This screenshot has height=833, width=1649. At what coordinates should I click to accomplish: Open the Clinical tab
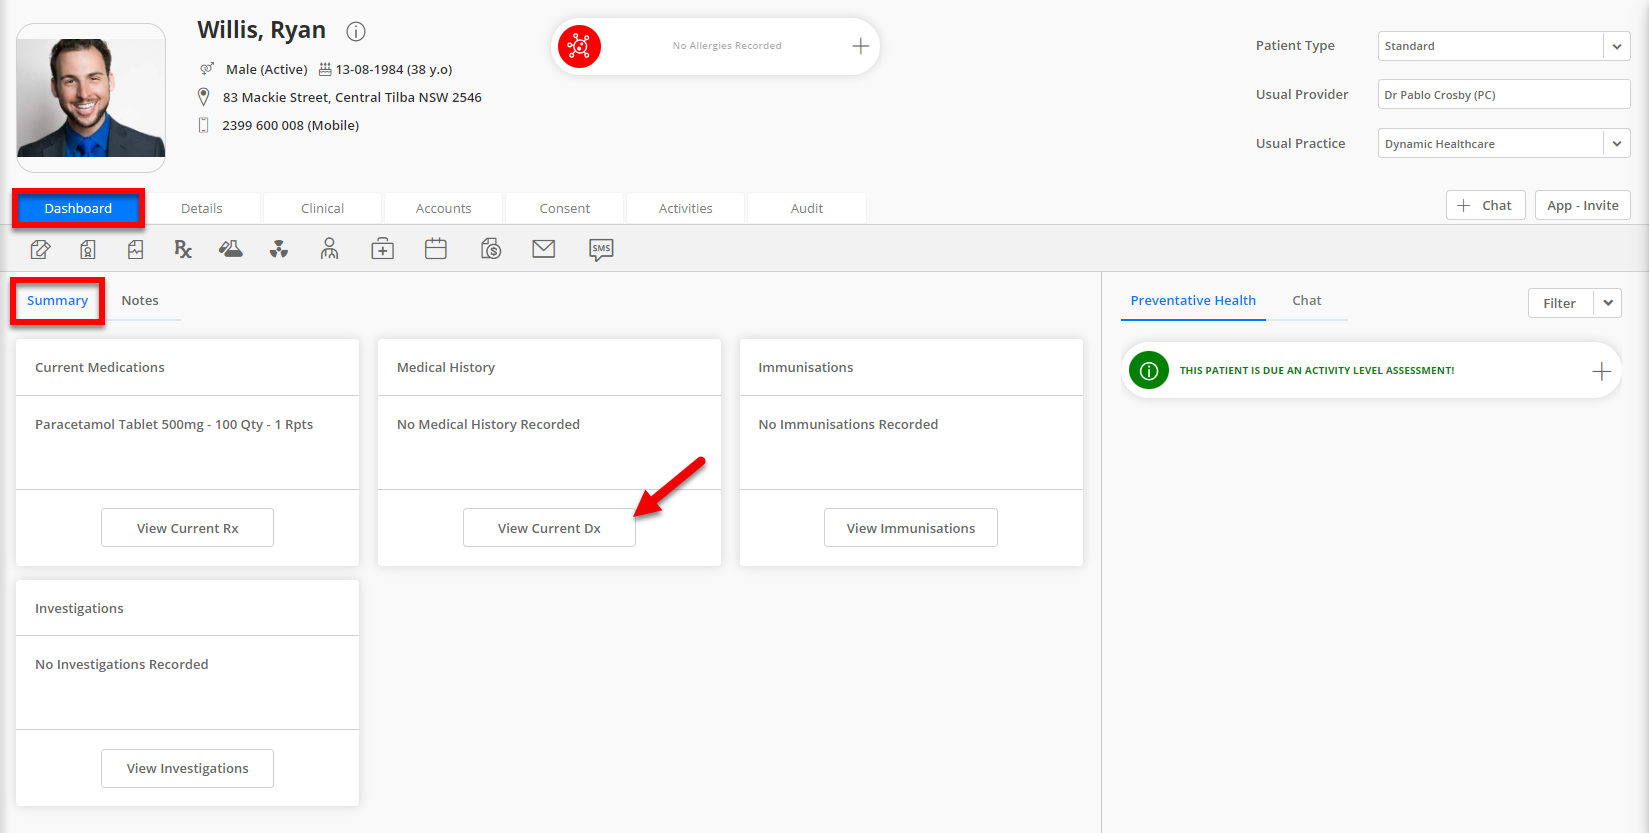322,208
